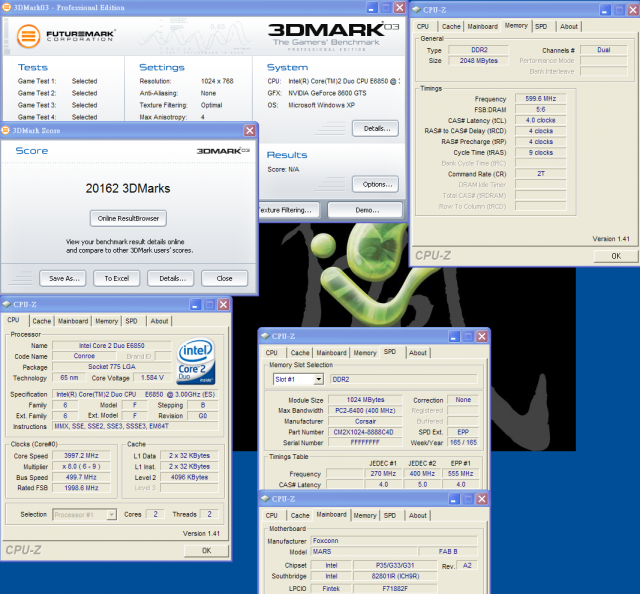Click the 20162 3DMarks score text
The image size is (640, 594).
tap(128, 188)
